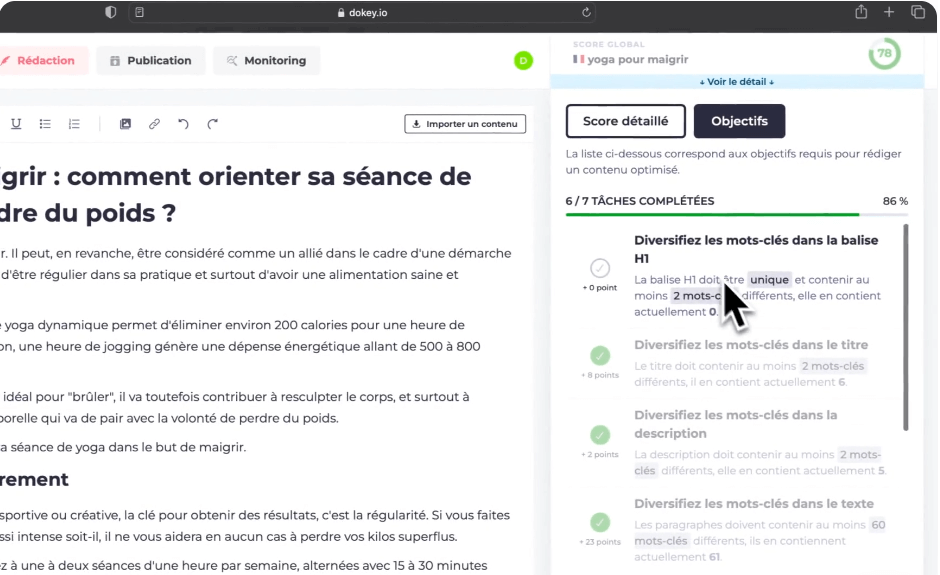Click the '6 / 7 TÂCHES COMPLÉTÉES' label
Viewport: 940px width, 575px height.
point(640,201)
